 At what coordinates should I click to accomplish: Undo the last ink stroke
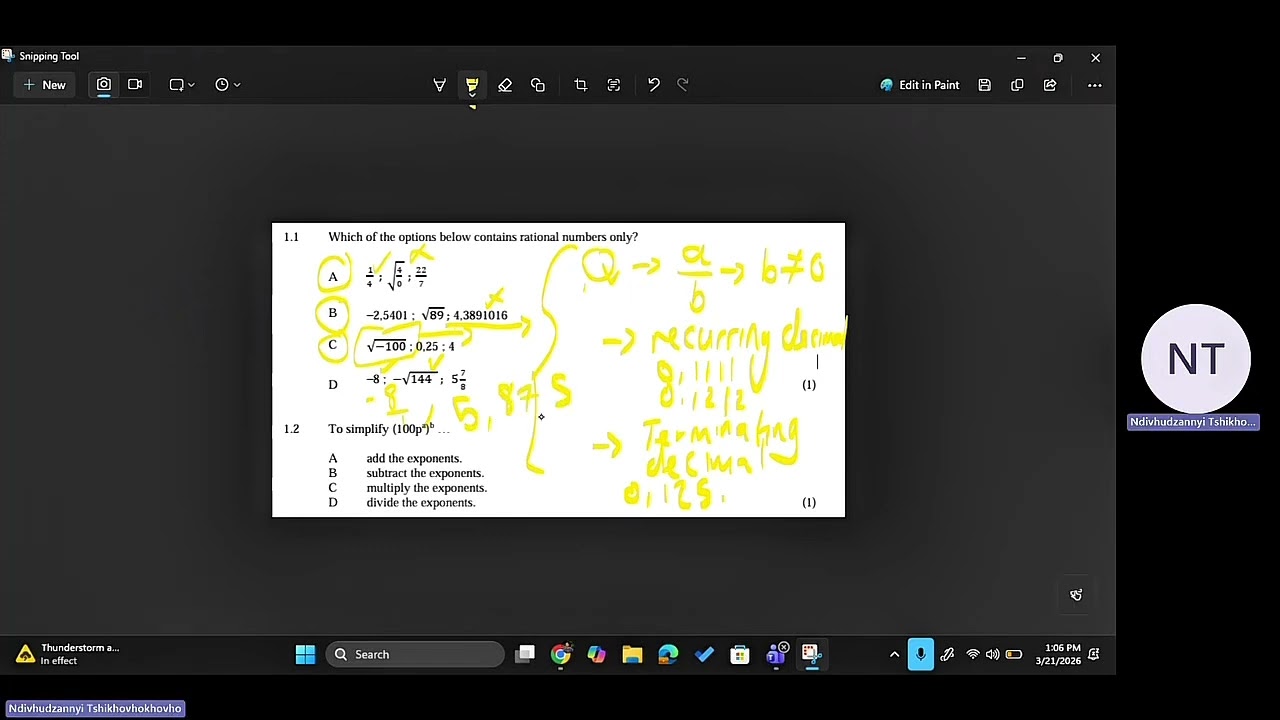[654, 85]
